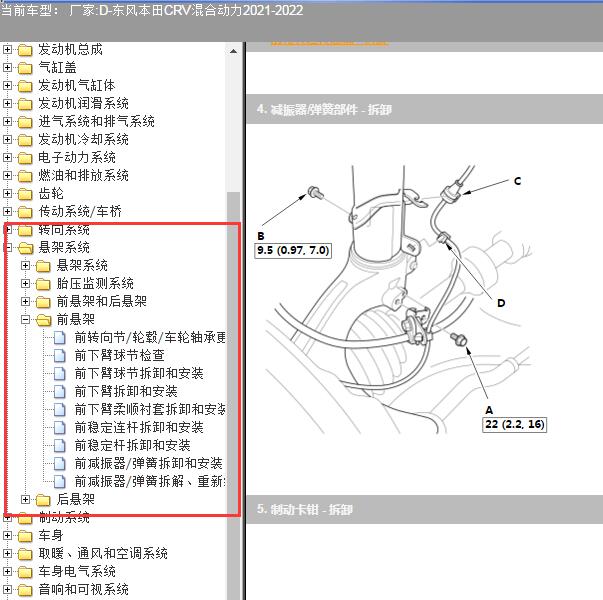This screenshot has width=603, height=600.
Task: Open 前转向节/轮毂/车轮轴承 document
Action: click(x=150, y=337)
